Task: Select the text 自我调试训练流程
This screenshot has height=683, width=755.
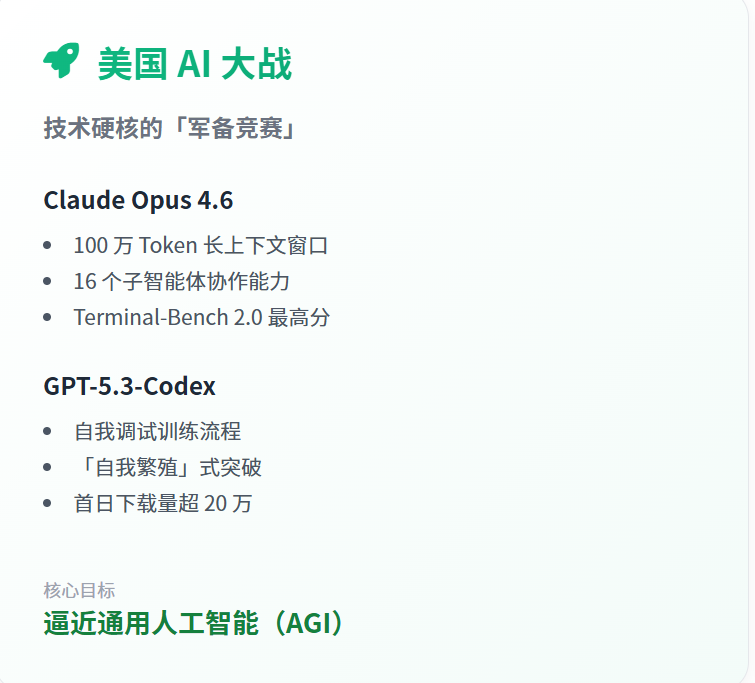Action: coord(157,432)
